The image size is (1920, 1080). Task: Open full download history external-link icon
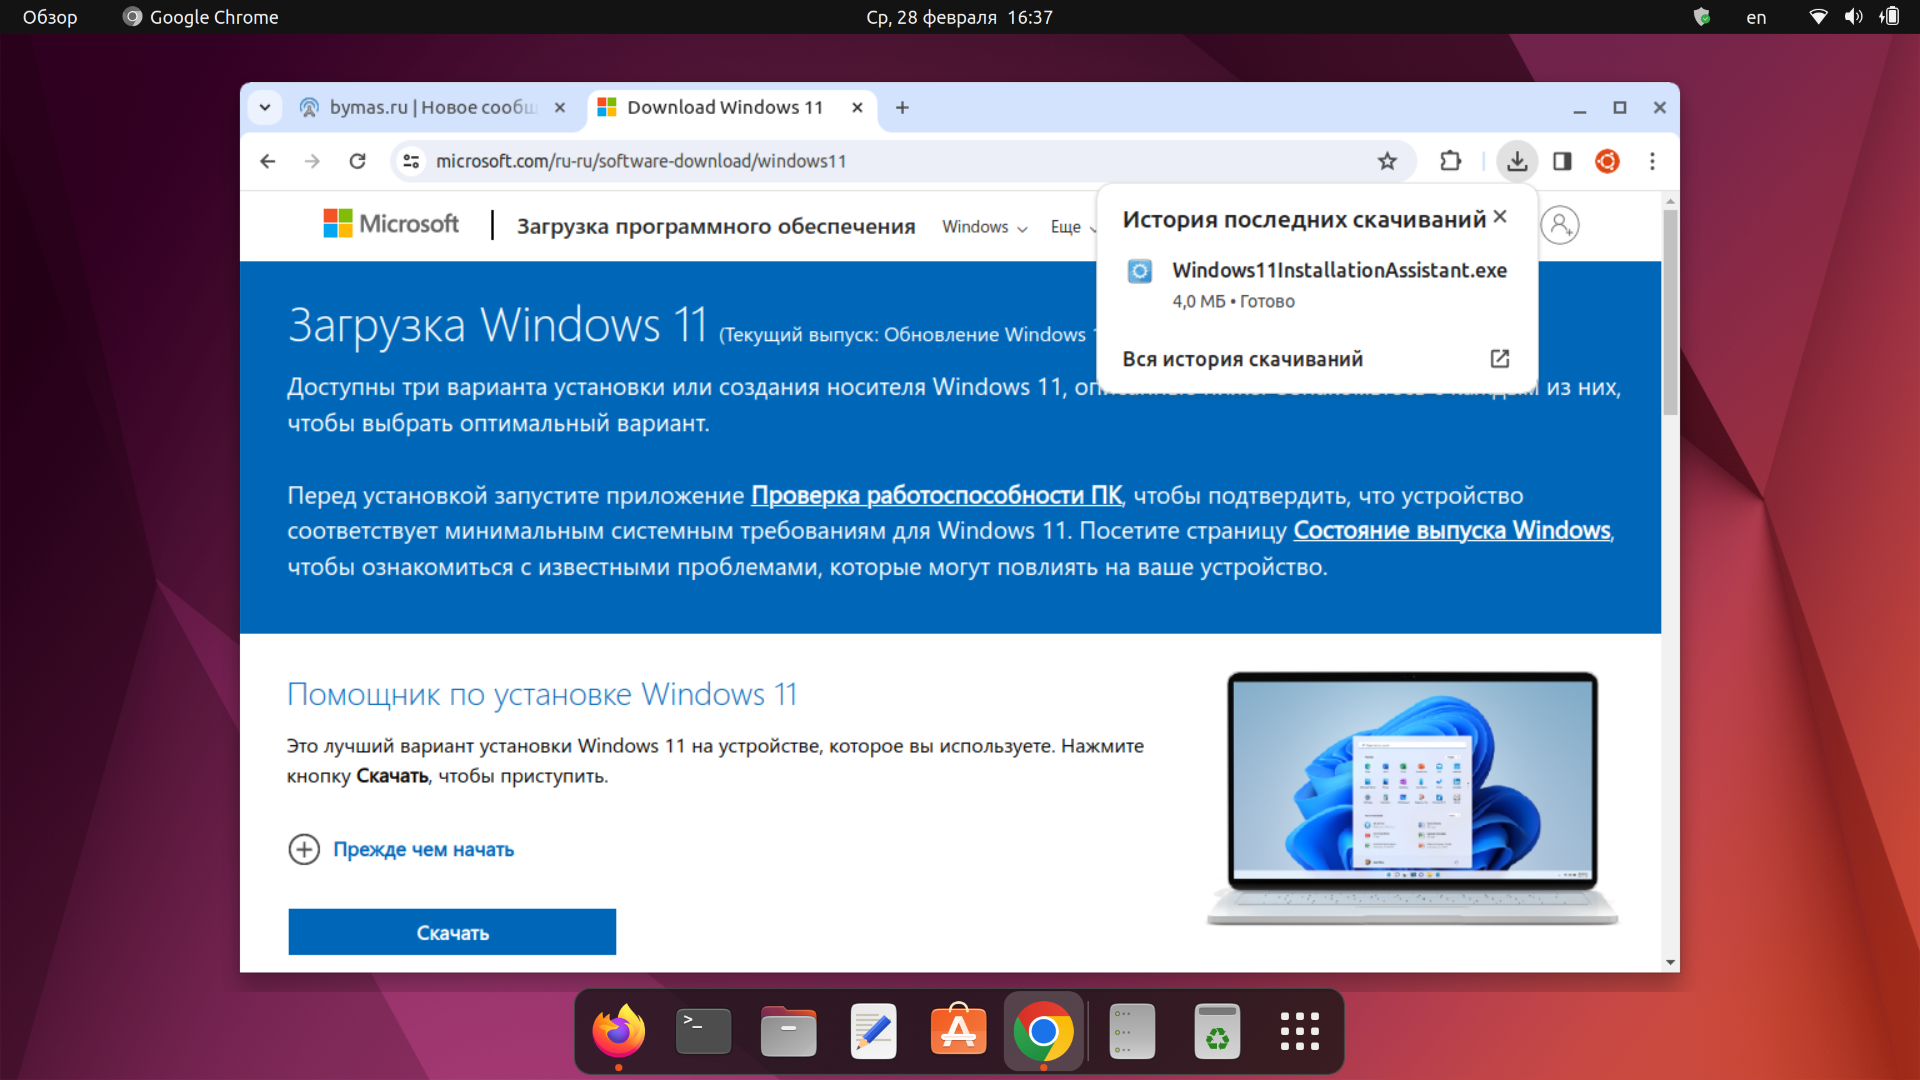[x=1499, y=359]
